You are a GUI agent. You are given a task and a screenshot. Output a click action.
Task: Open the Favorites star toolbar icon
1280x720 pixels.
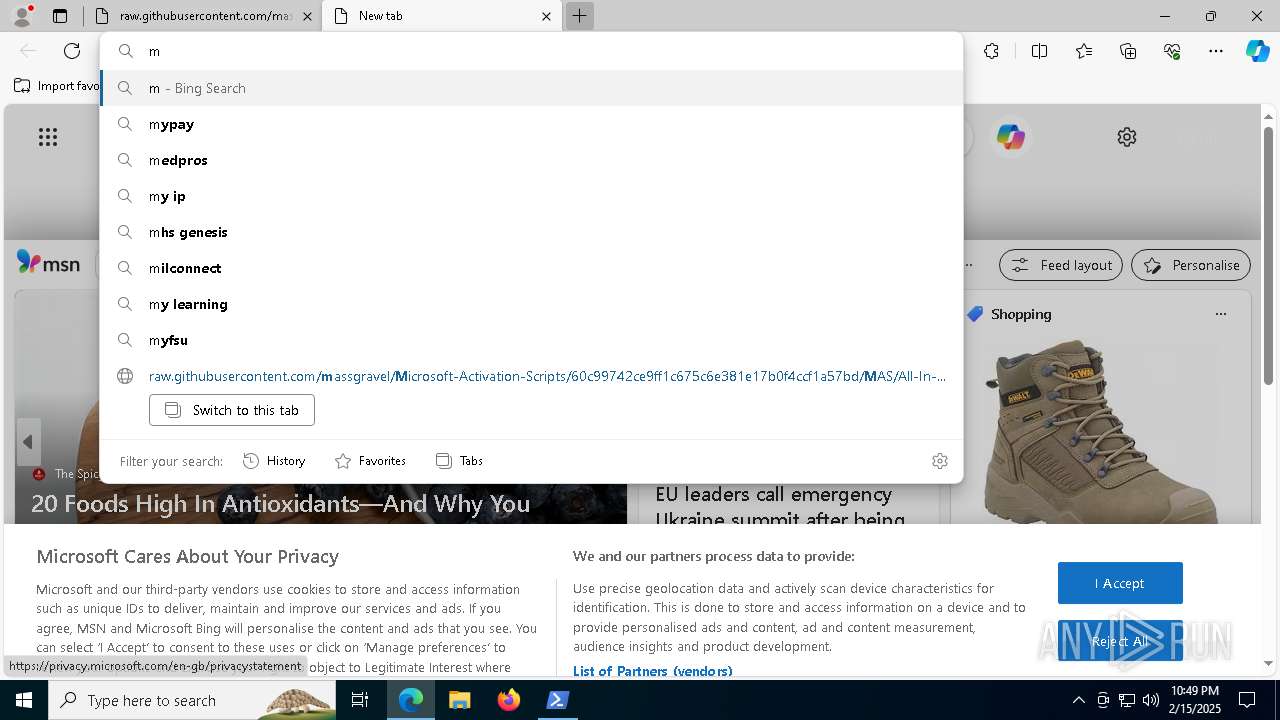1084,51
